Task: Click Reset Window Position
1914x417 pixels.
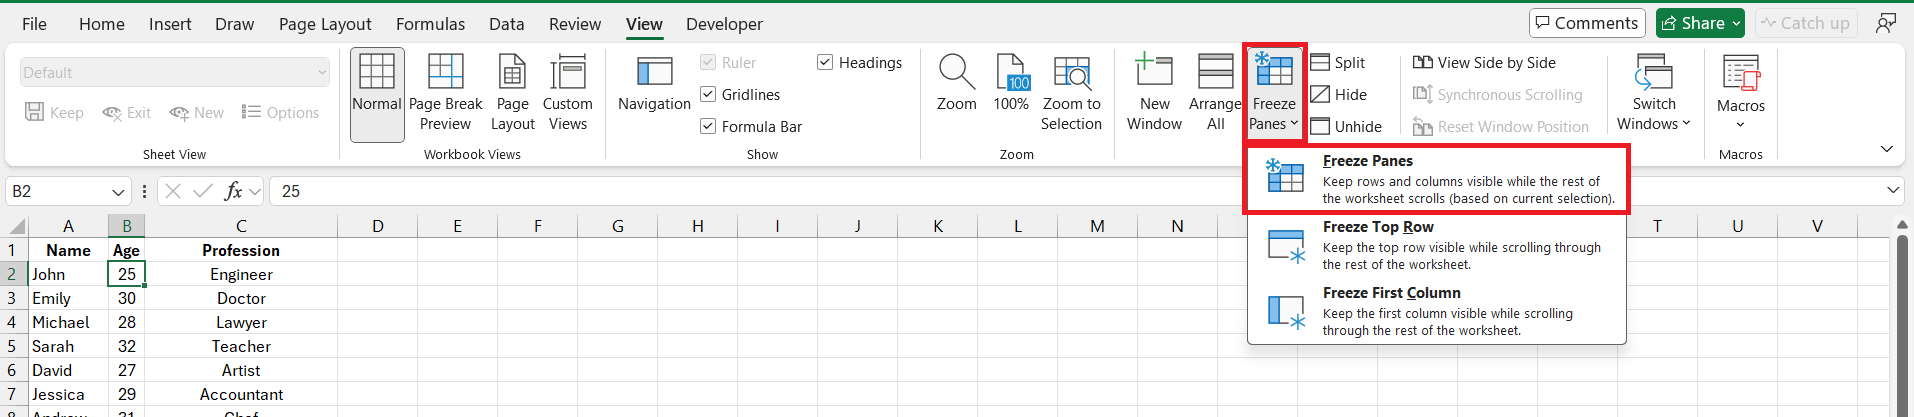Action: coord(1500,127)
